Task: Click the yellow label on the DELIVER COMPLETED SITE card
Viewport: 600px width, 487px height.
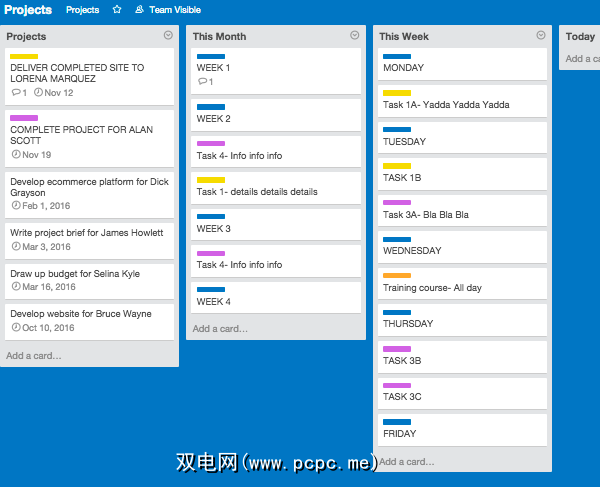Action: coord(24,56)
